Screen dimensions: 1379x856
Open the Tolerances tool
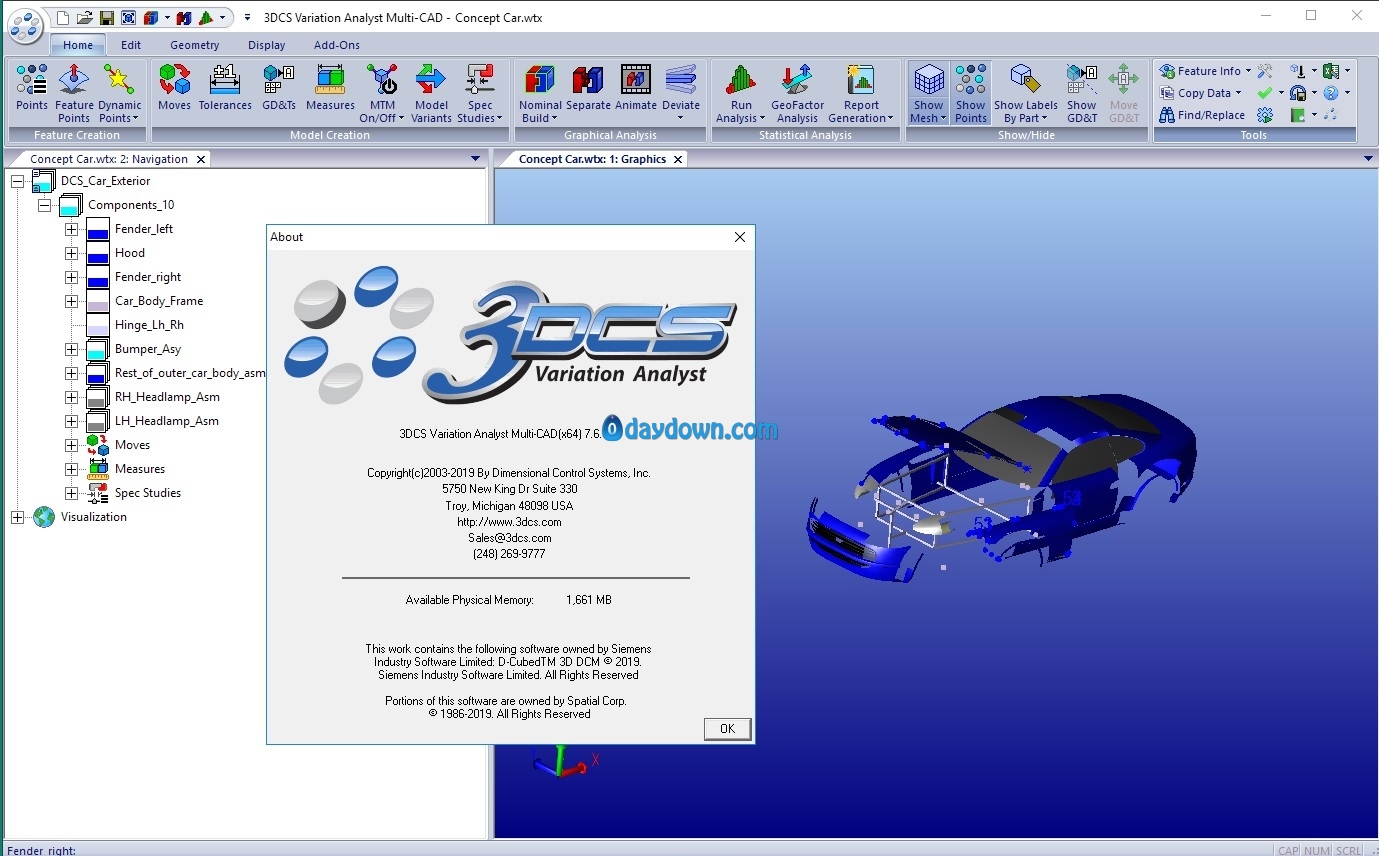[x=225, y=89]
